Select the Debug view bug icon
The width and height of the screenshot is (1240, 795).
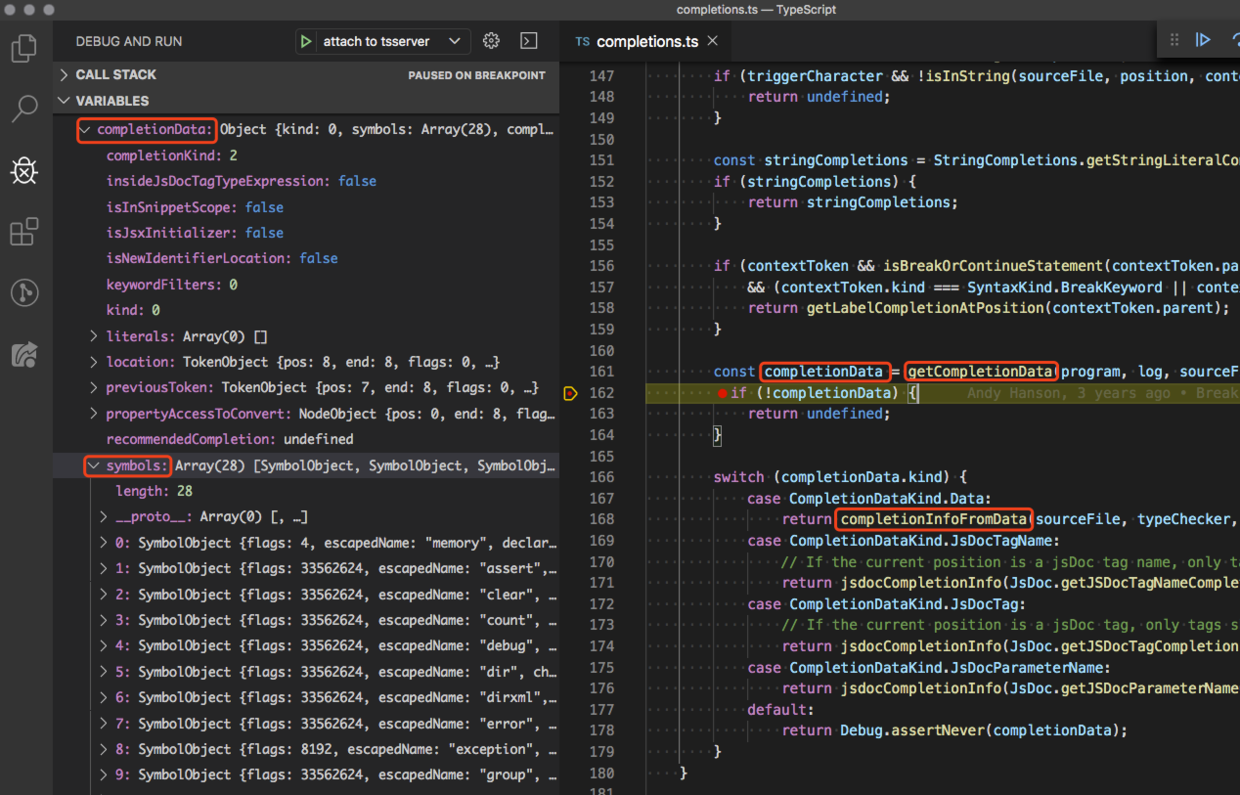click(24, 171)
